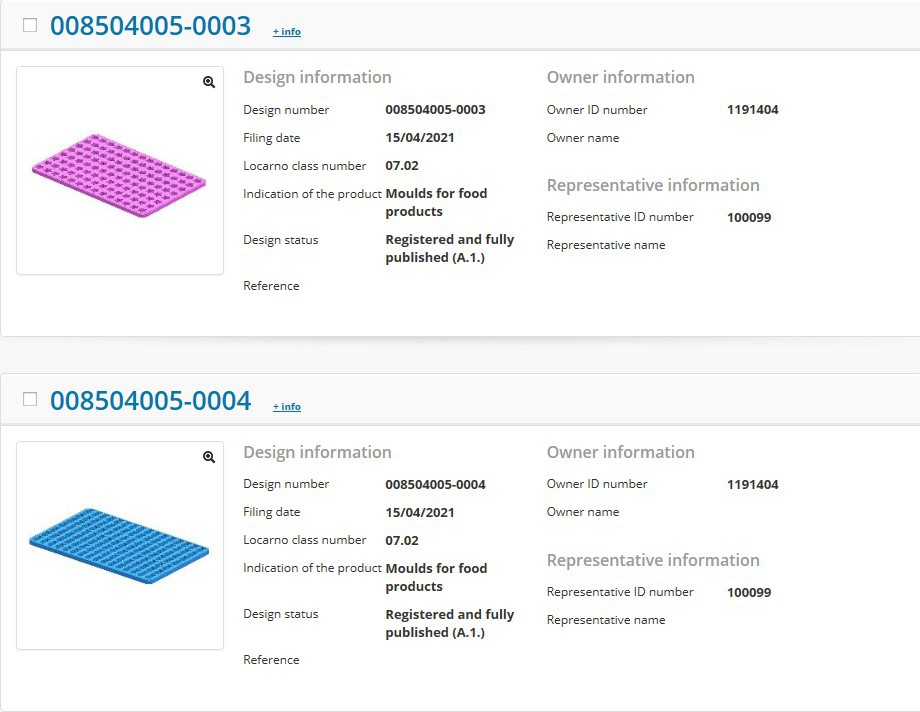Click the bold design number value 008504005-0003

[x=435, y=110]
